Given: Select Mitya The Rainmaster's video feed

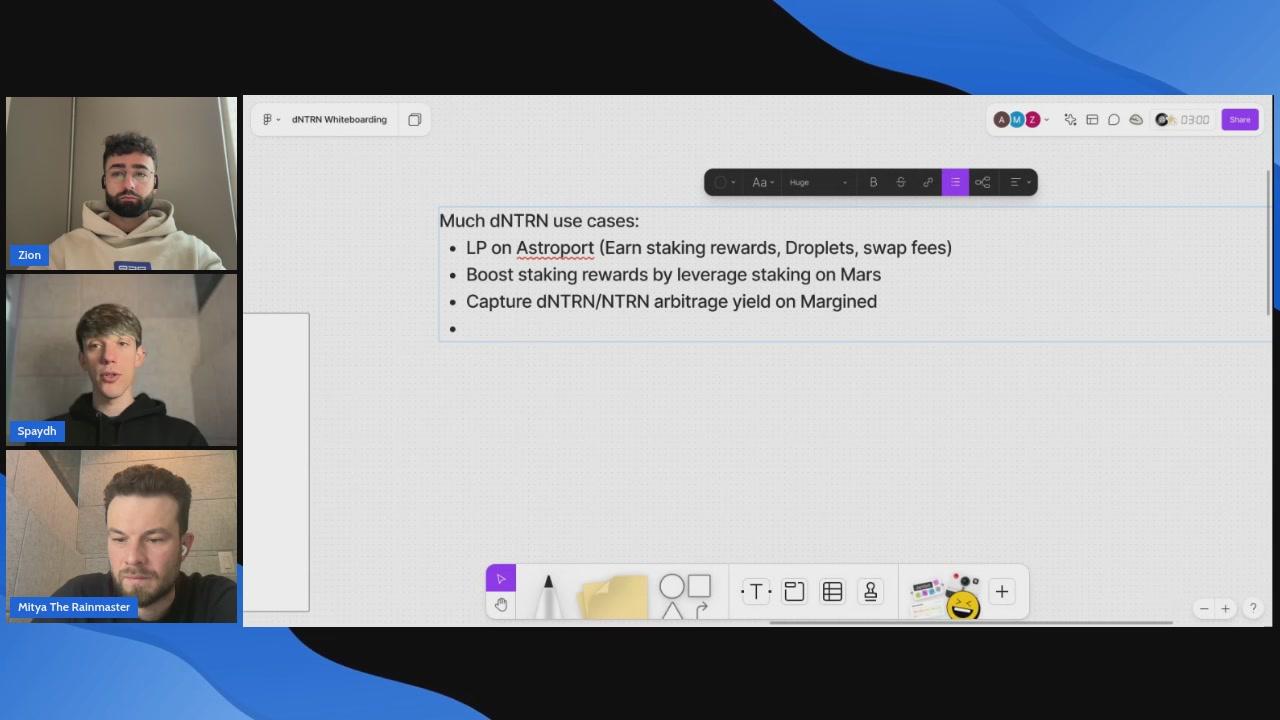Looking at the screenshot, I should coord(121,536).
